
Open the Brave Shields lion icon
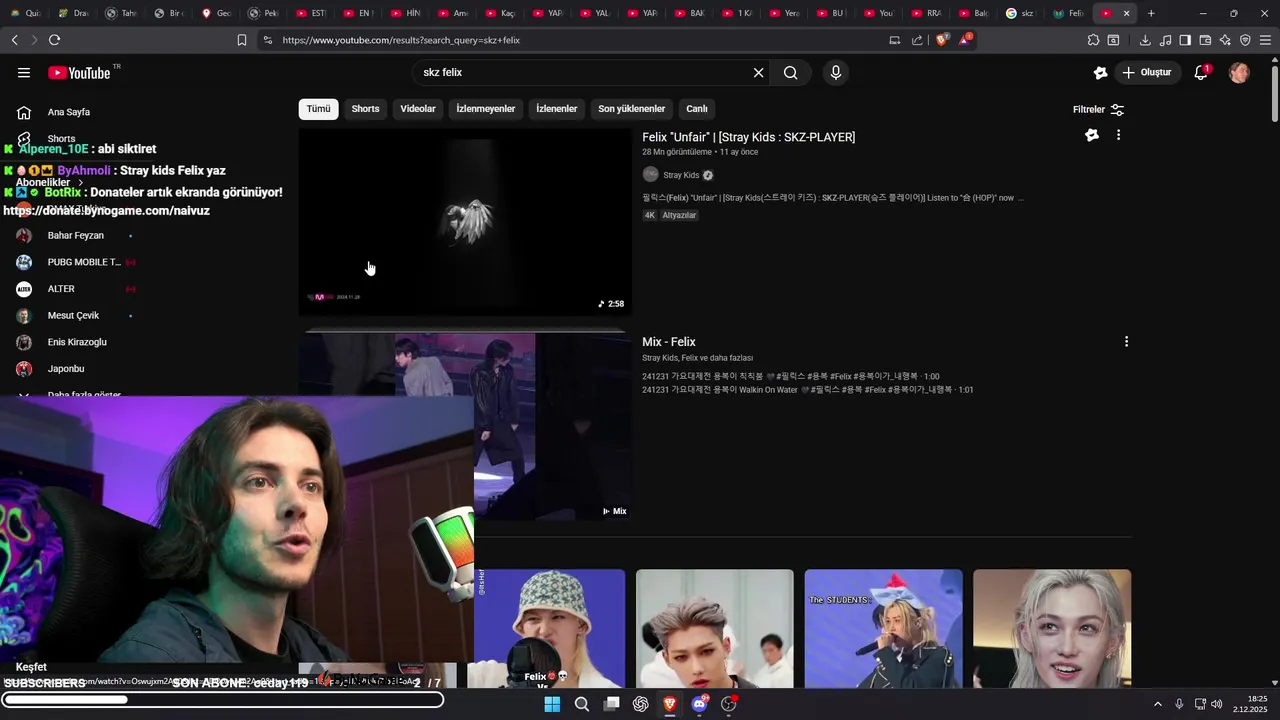click(x=942, y=40)
